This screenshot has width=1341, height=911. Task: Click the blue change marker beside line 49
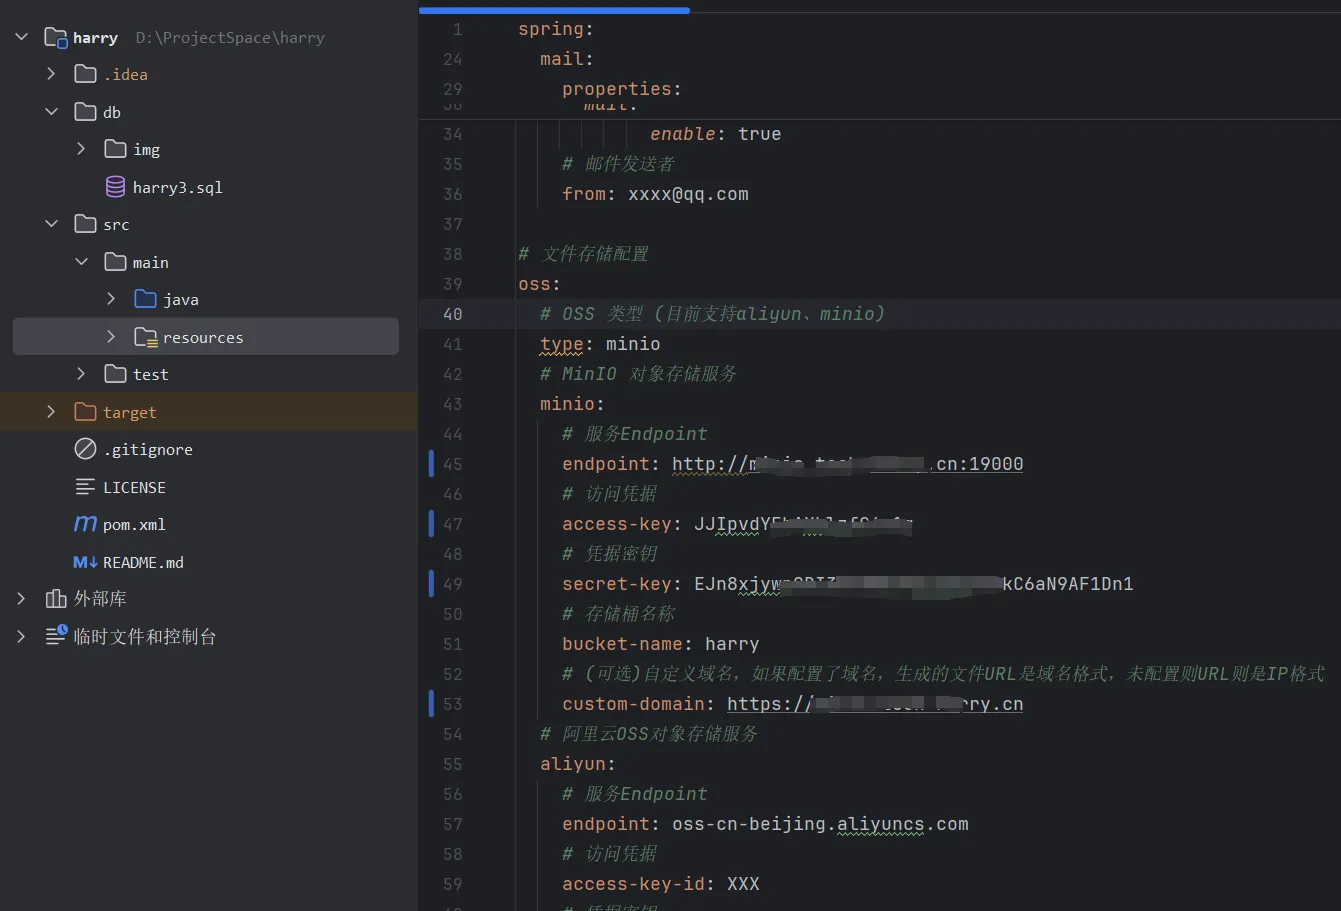point(431,584)
